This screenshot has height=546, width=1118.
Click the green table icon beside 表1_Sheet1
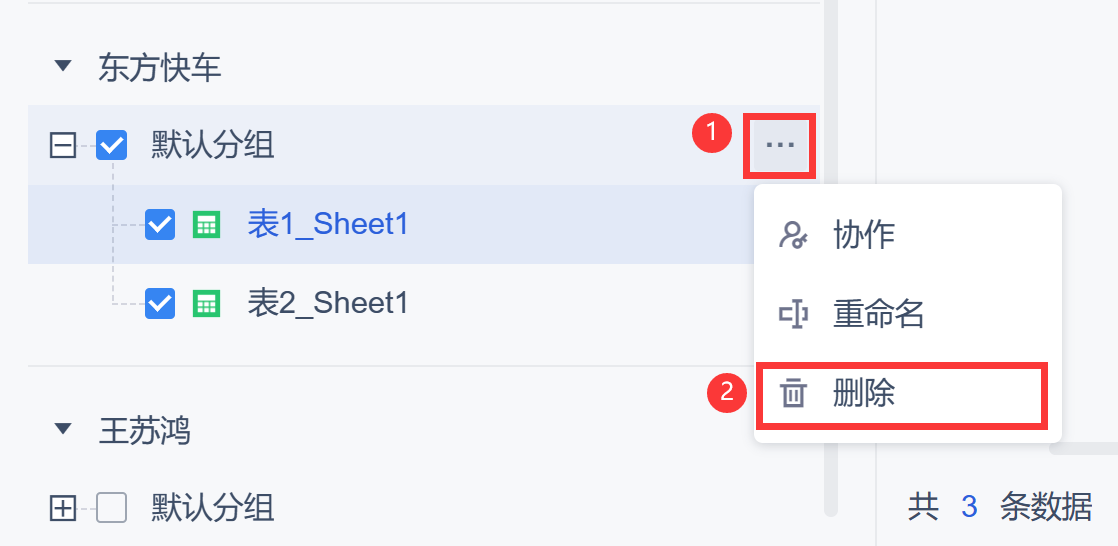[206, 225]
